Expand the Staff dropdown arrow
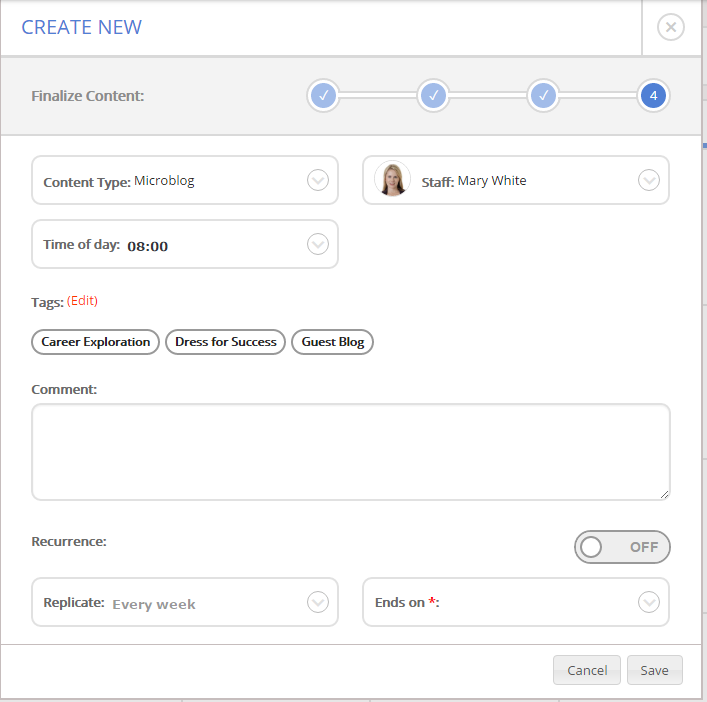 [x=648, y=181]
